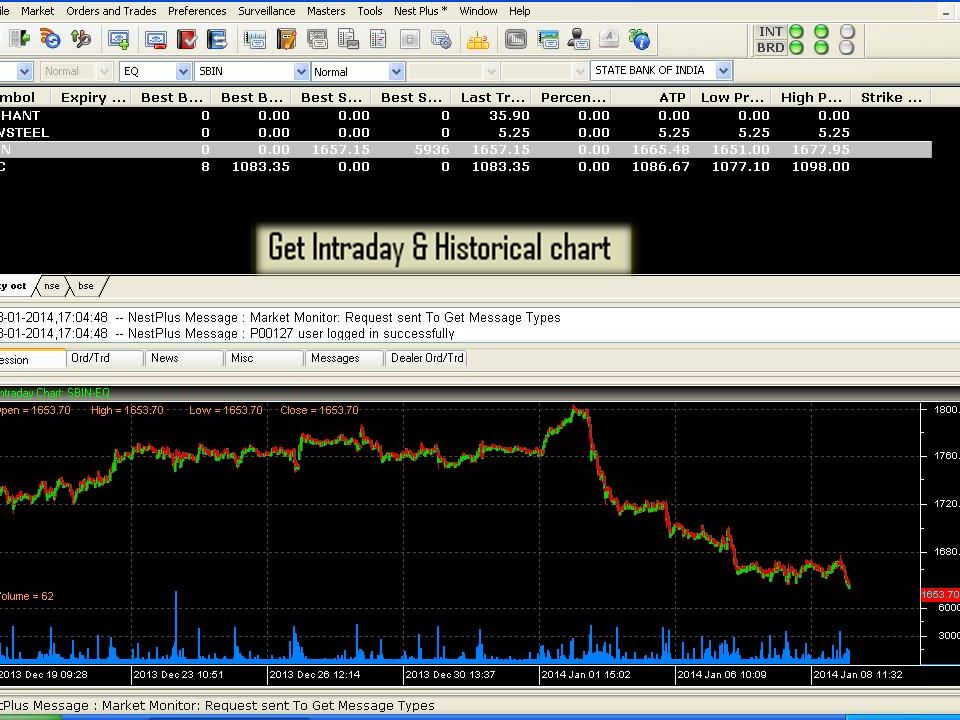Open the Surveillance menu
Viewport: 960px width, 720px height.
coord(266,11)
